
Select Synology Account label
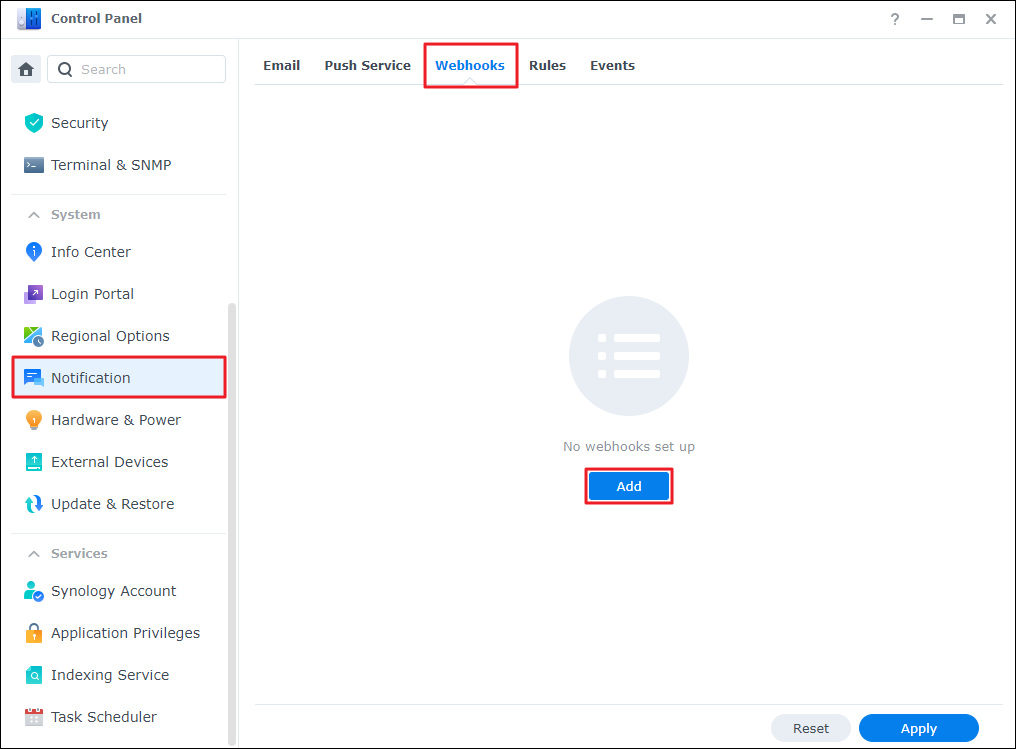113,591
